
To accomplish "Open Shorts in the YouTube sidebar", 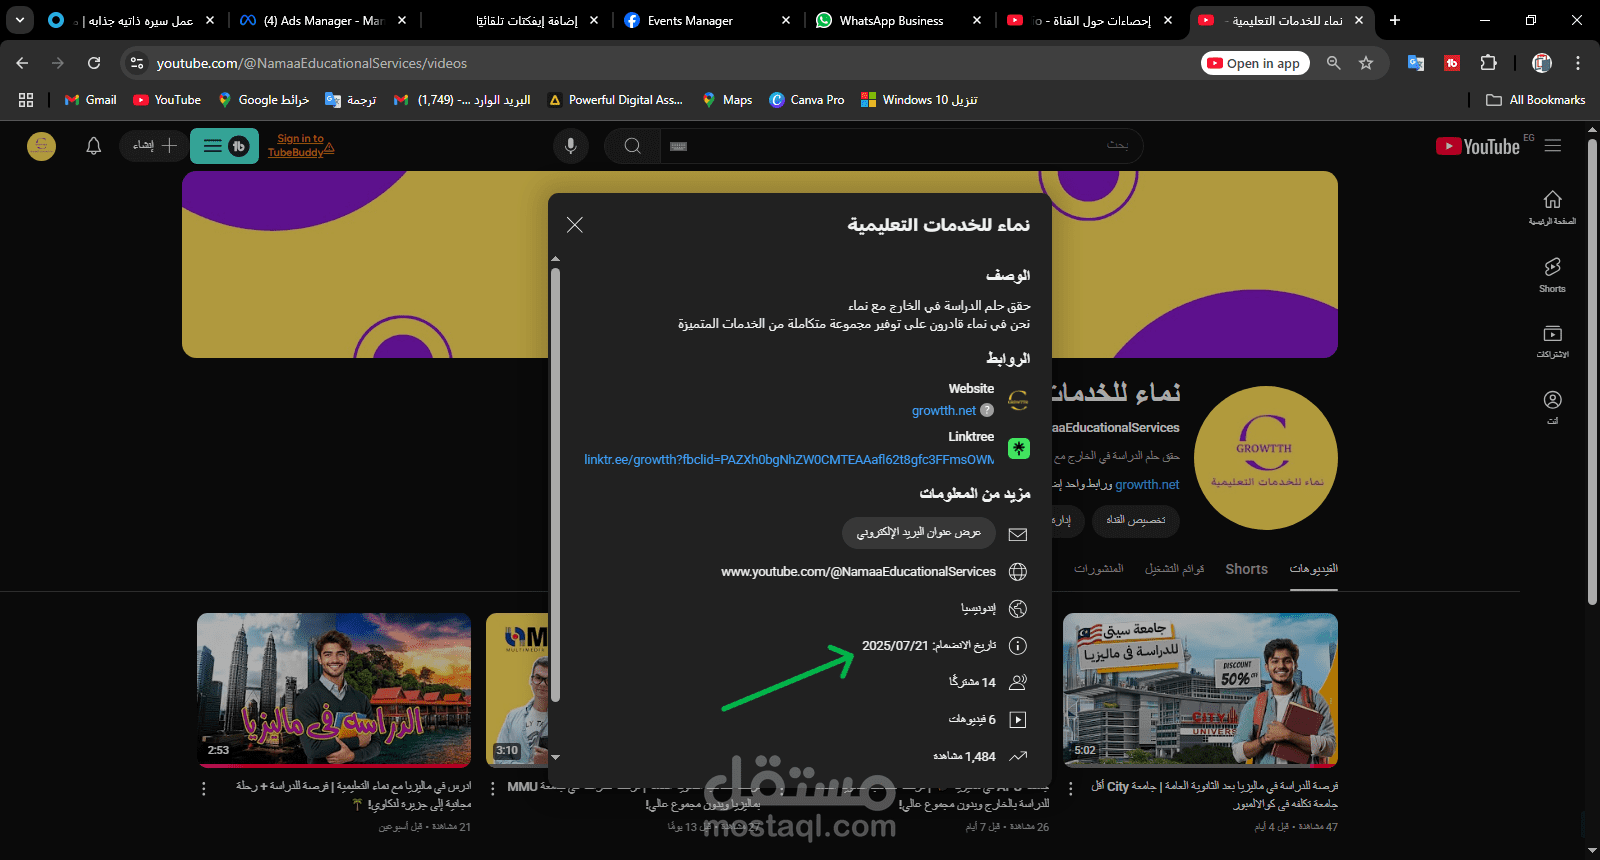I will coord(1552,275).
